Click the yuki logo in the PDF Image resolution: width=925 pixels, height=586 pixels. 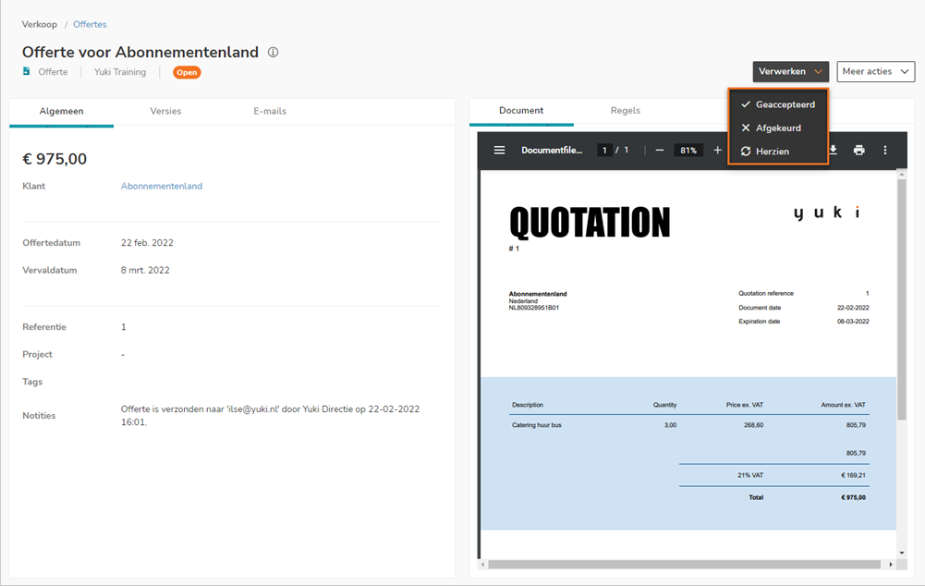tap(826, 212)
